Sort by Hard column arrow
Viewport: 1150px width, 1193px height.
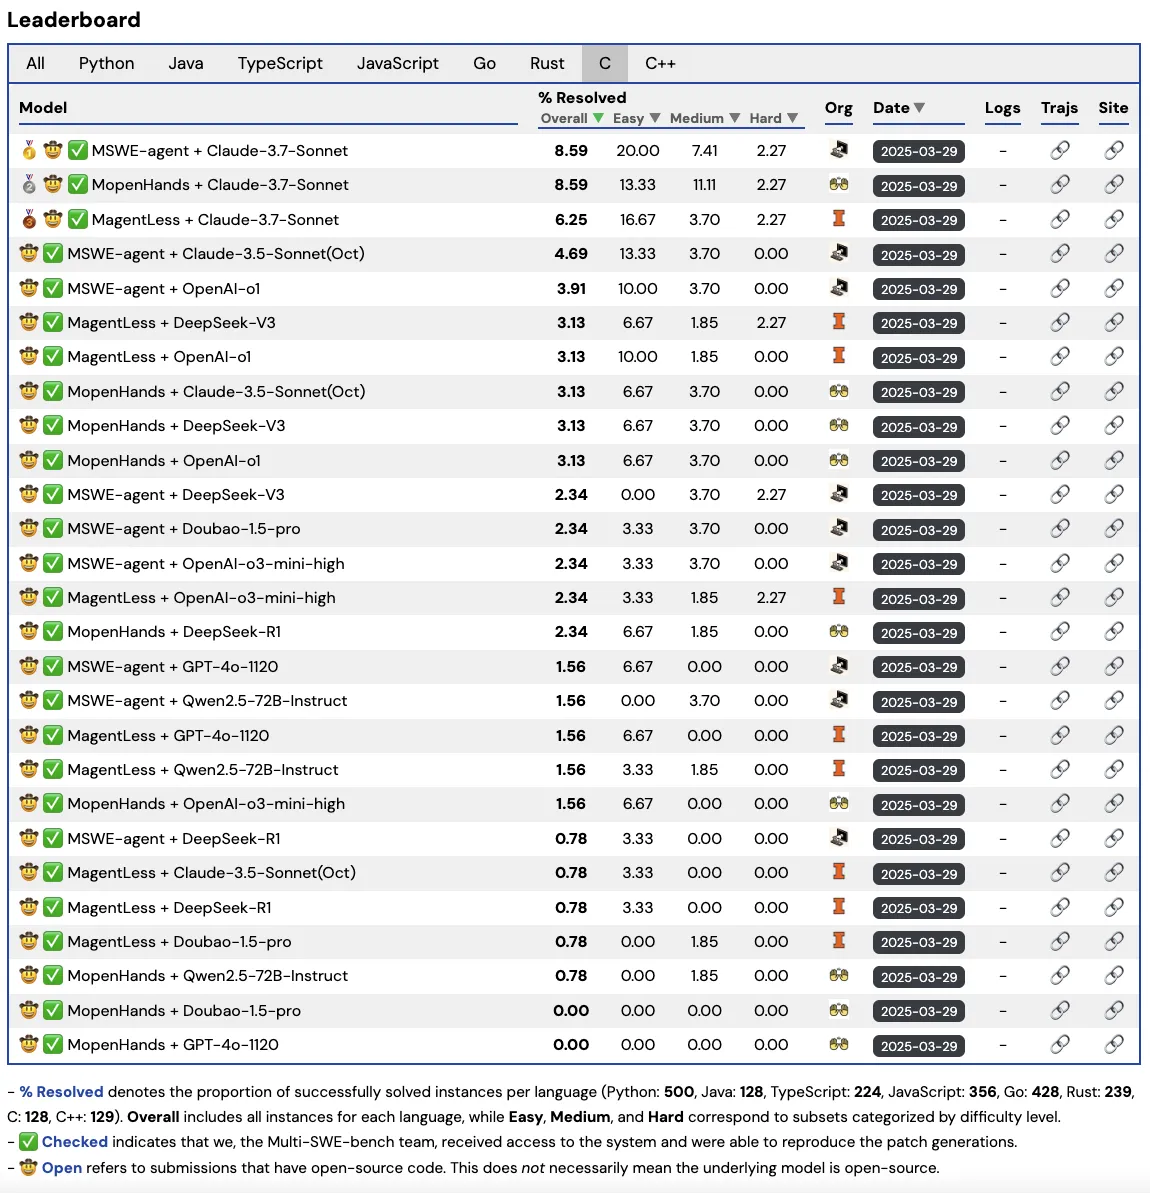(792, 118)
